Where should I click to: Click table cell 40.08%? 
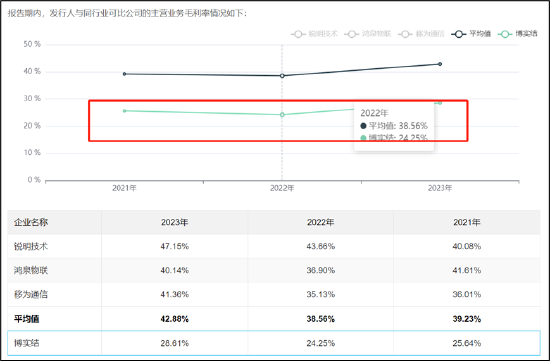[467, 247]
